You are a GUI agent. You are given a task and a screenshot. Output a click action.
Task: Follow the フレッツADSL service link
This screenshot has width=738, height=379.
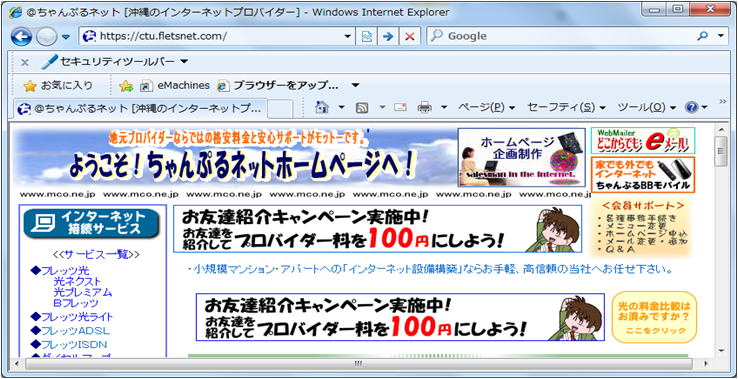pos(70,330)
